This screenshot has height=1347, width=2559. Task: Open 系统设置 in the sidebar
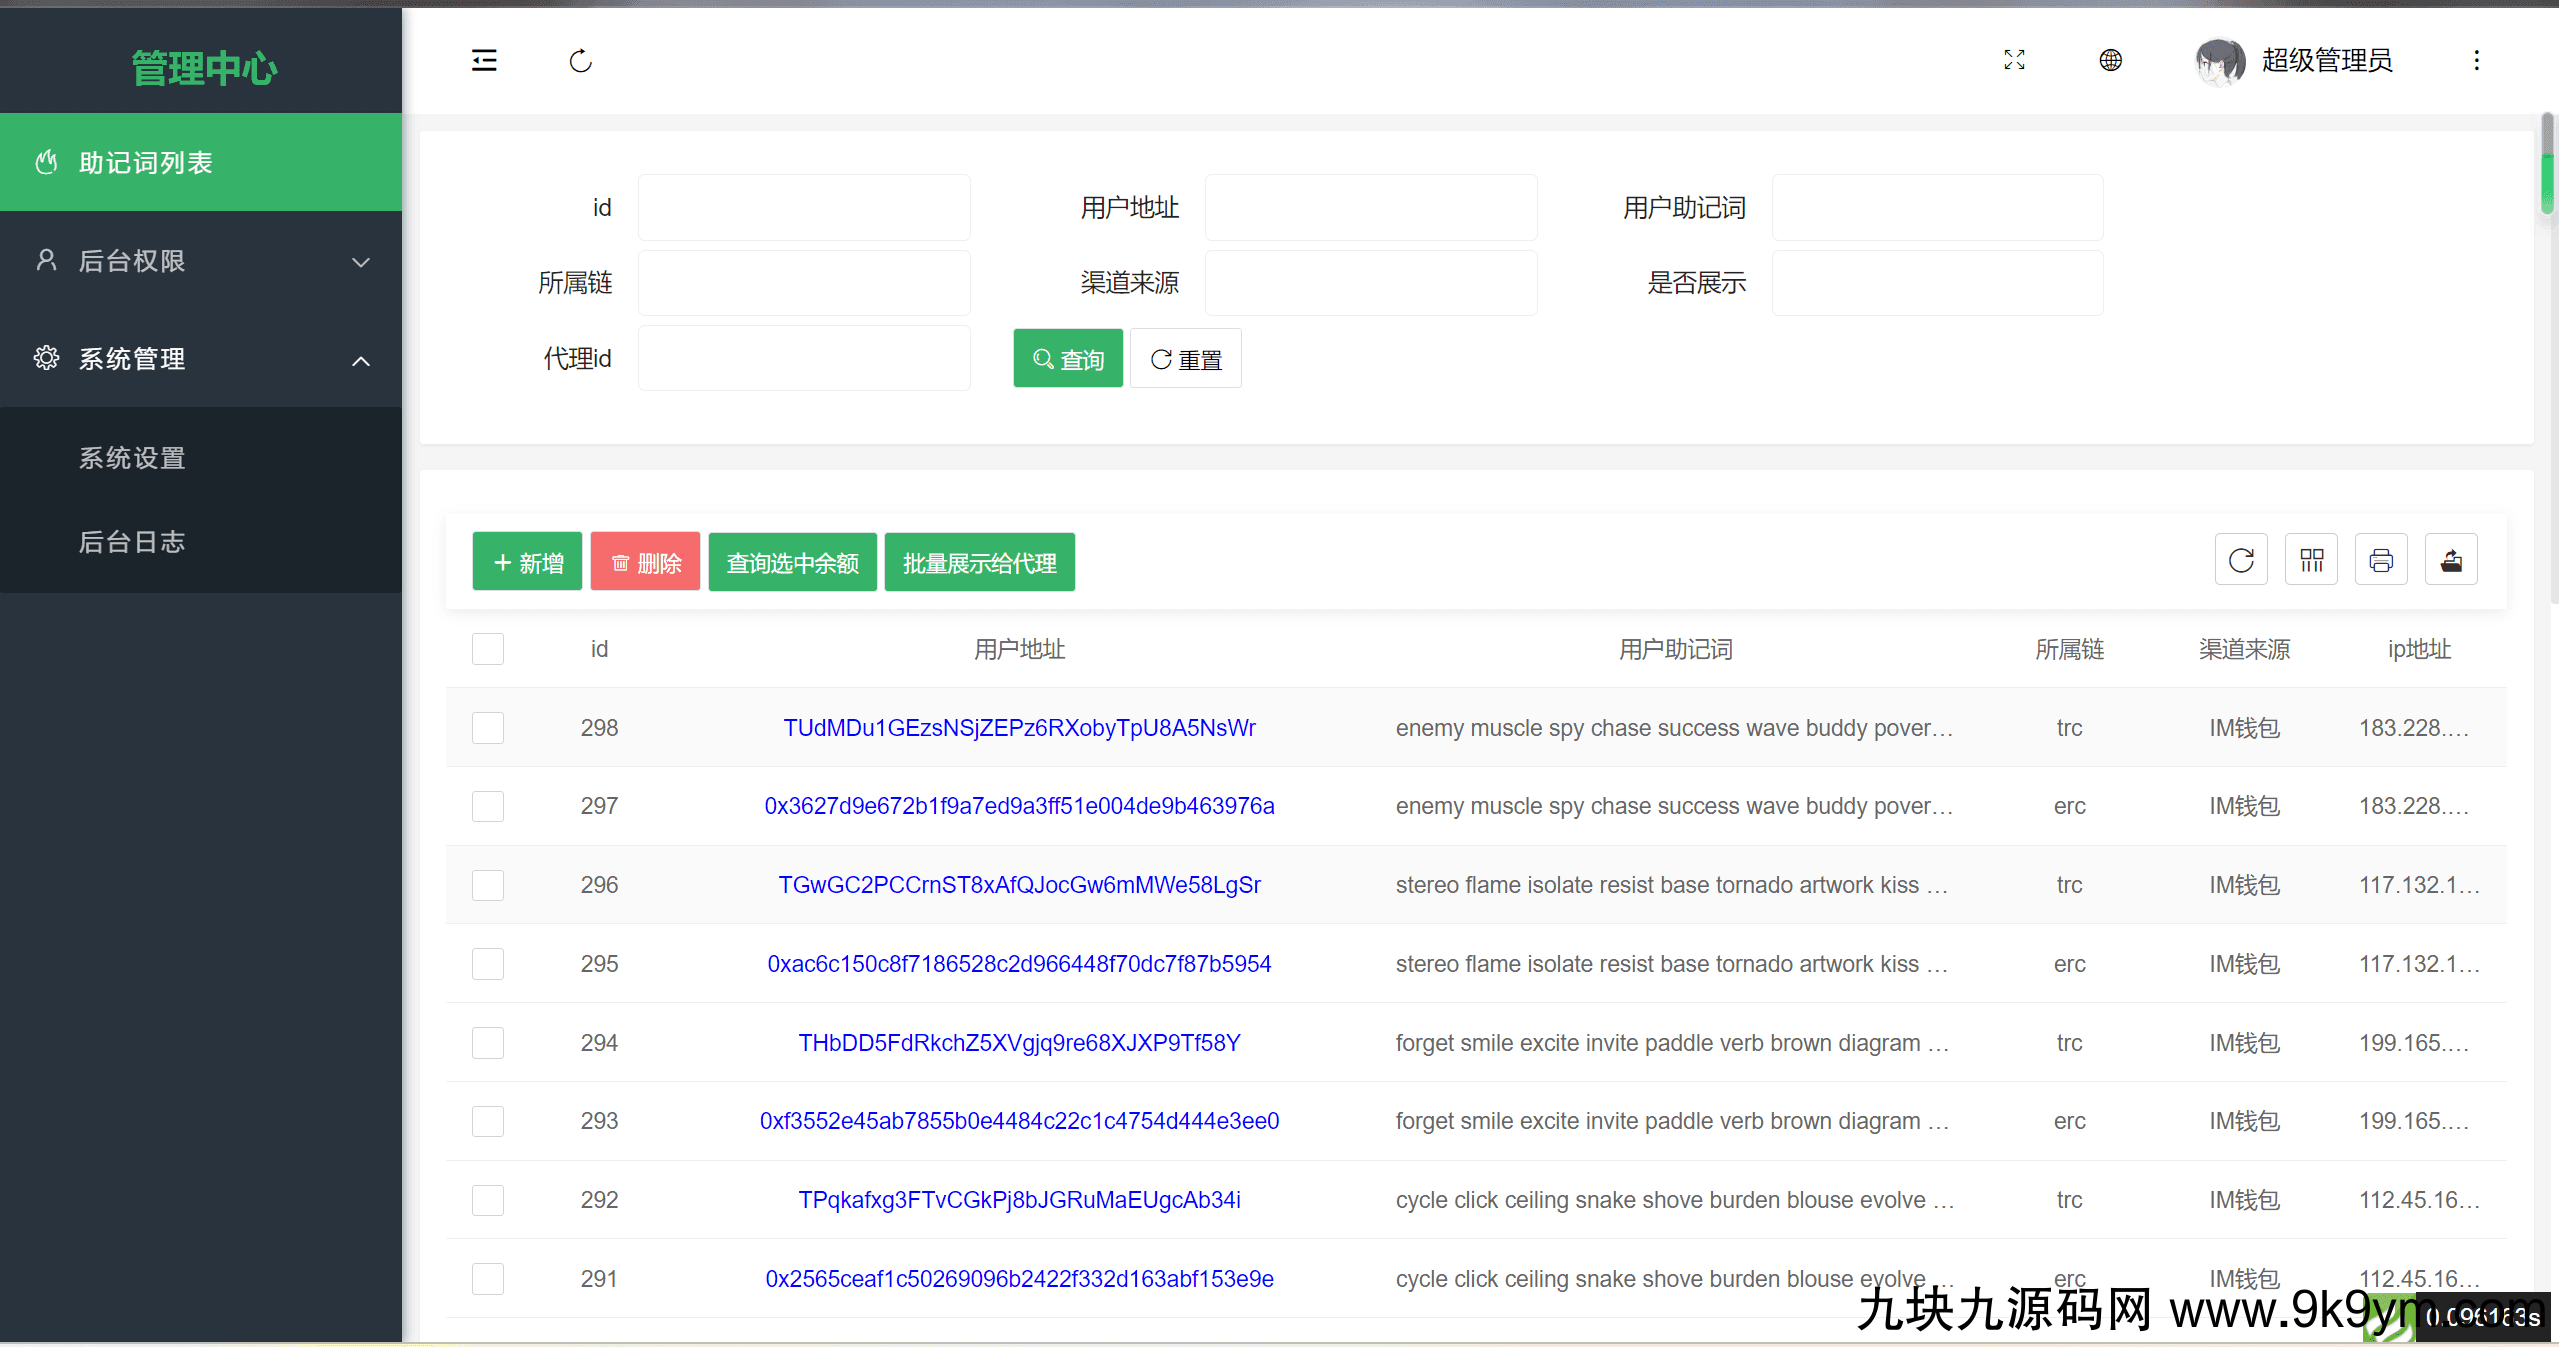[x=132, y=458]
